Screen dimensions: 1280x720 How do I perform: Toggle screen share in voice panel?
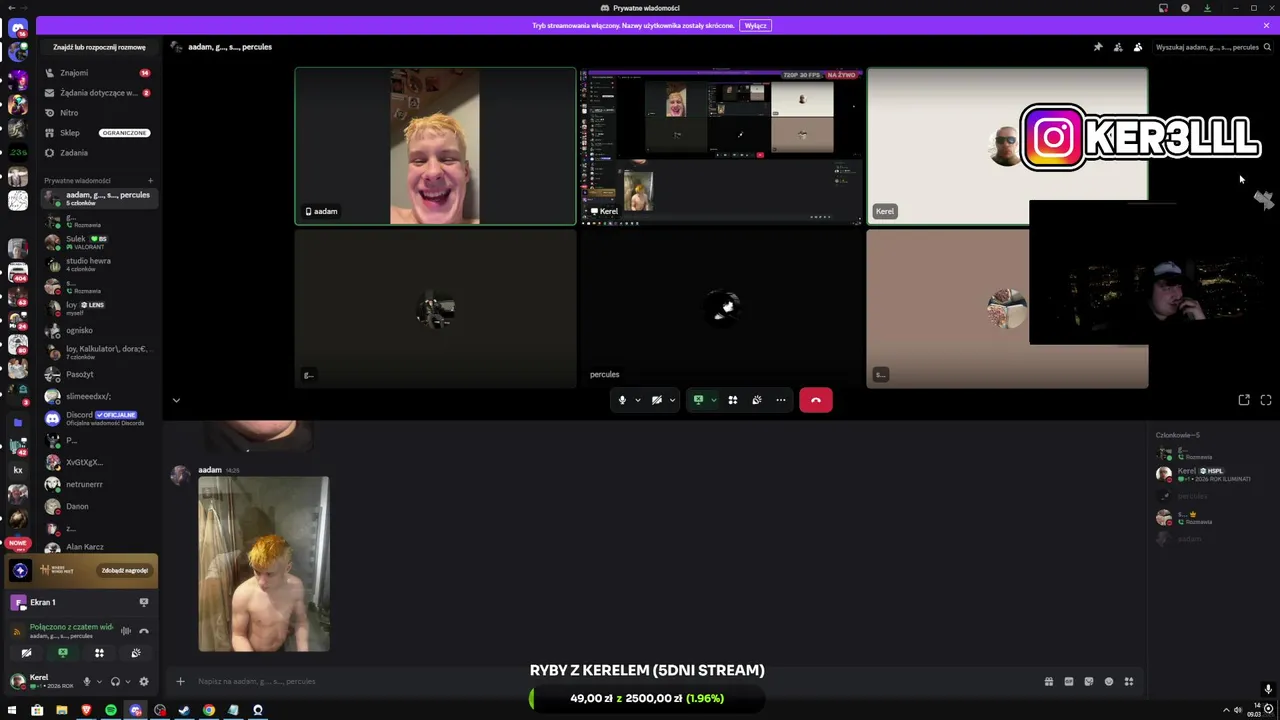tap(63, 653)
